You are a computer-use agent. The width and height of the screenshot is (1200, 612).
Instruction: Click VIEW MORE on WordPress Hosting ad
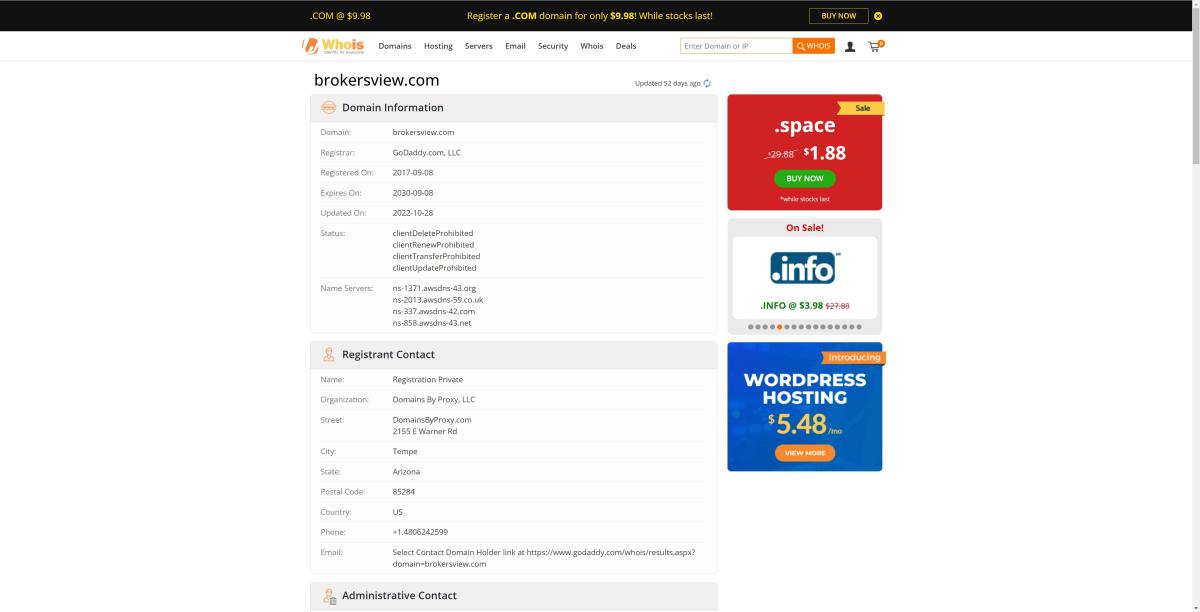click(x=805, y=452)
